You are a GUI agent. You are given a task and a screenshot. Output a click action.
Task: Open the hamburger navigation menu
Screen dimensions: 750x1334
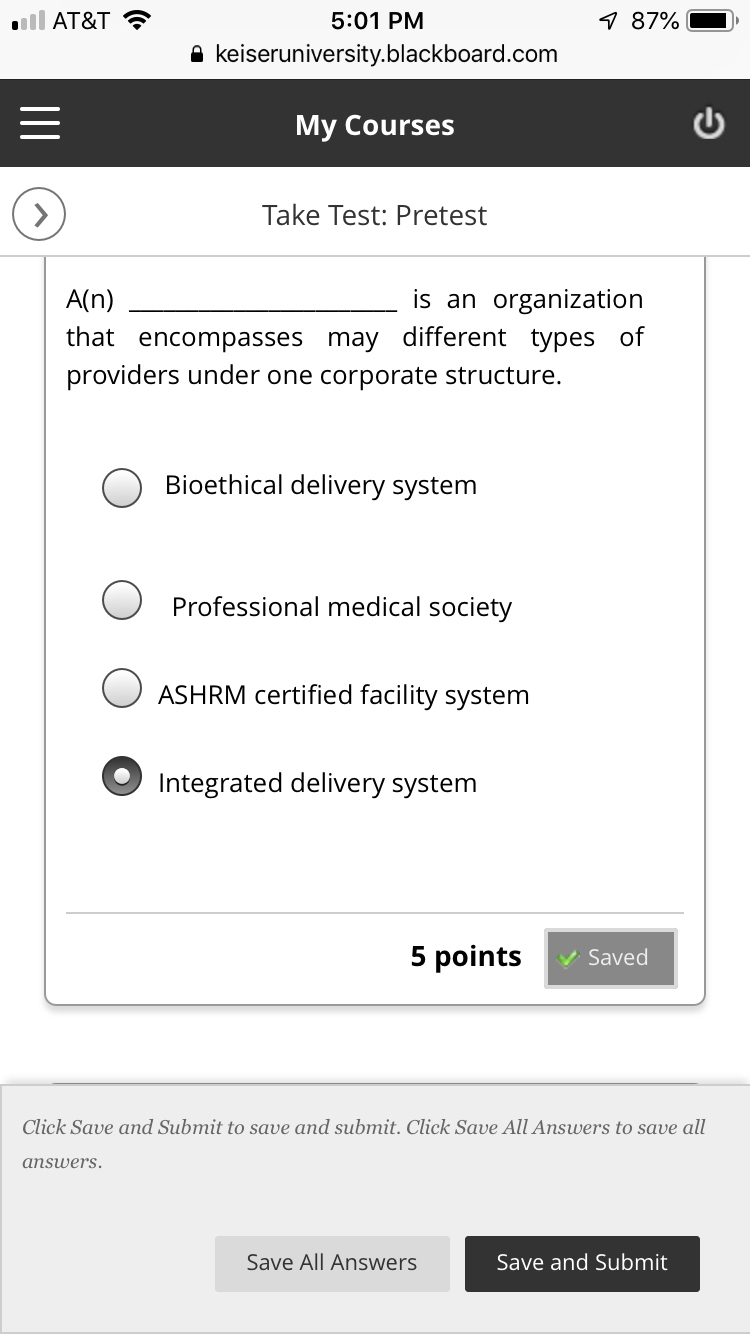[40, 125]
